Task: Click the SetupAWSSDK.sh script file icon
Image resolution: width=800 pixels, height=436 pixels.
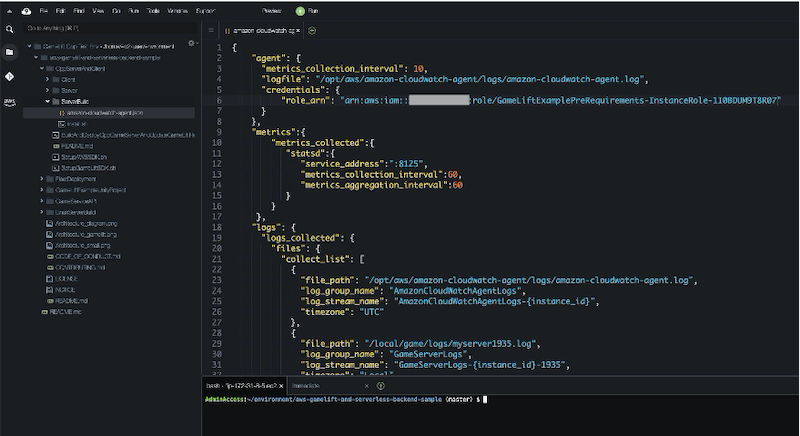Action: click(56, 157)
